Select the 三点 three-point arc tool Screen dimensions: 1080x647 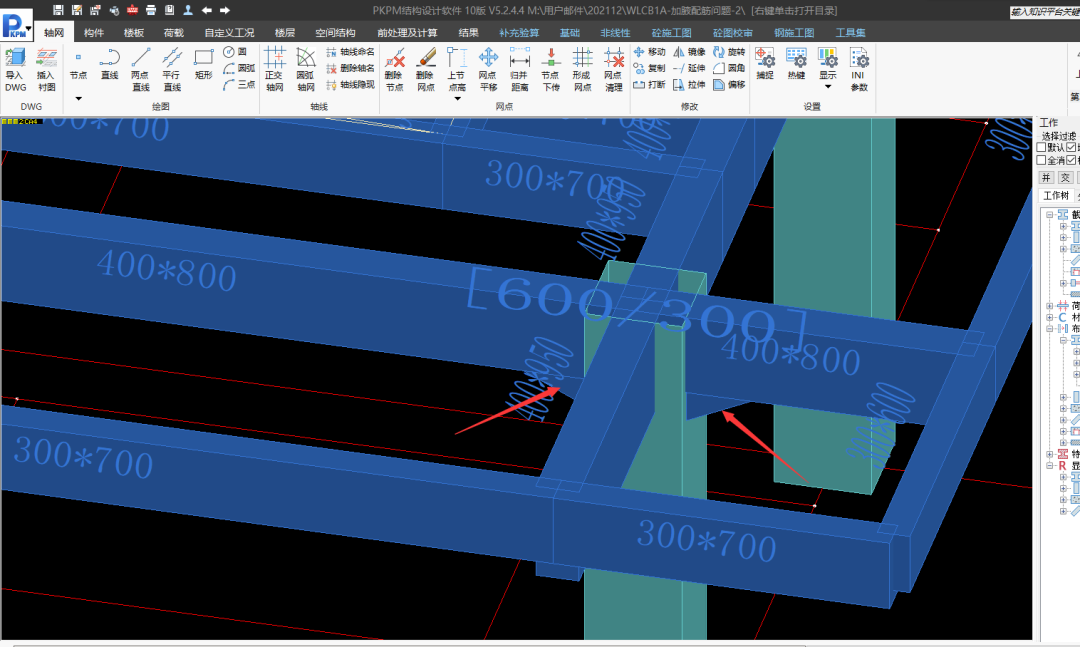pos(239,85)
